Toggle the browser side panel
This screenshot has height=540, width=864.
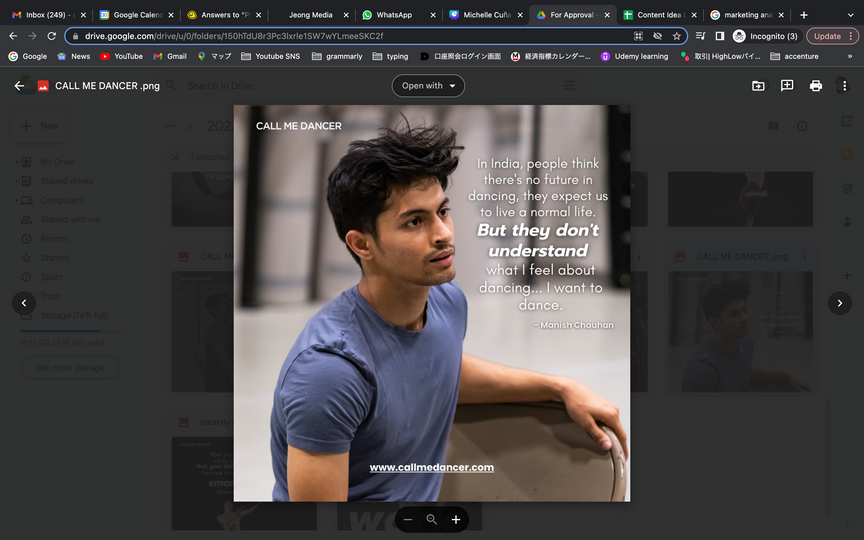(x=720, y=36)
